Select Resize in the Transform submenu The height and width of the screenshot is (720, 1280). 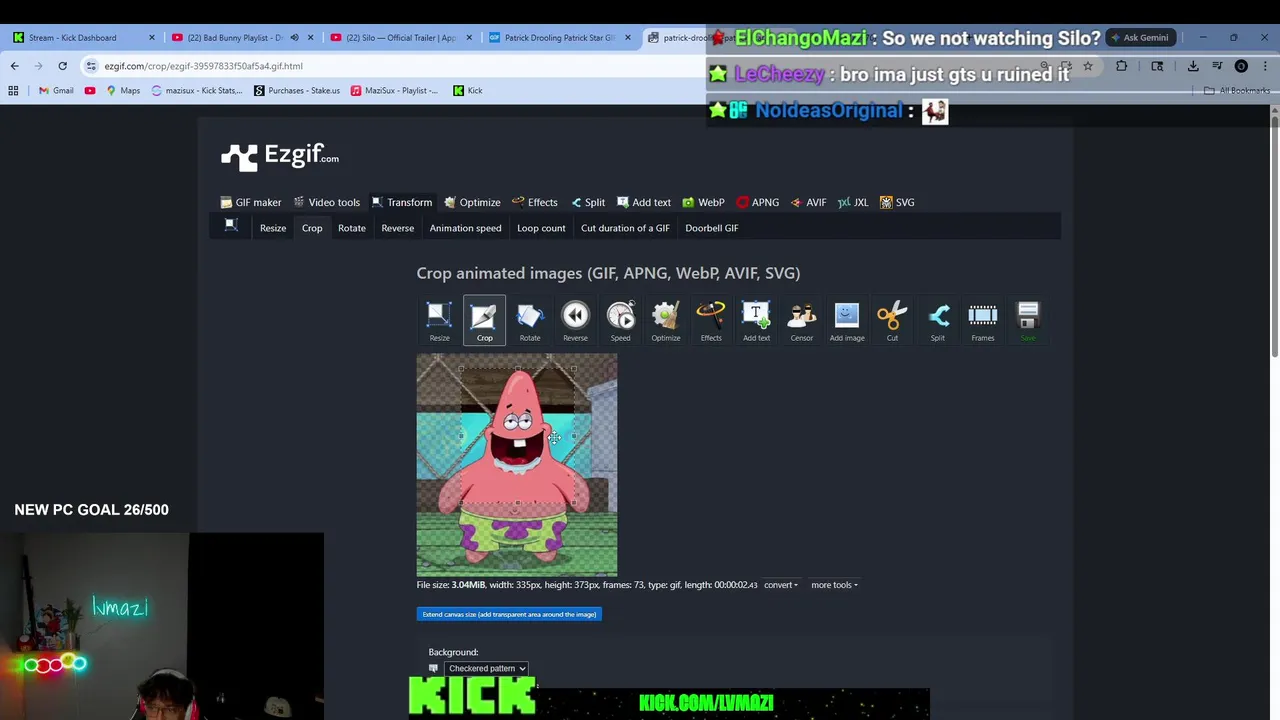coord(273,228)
